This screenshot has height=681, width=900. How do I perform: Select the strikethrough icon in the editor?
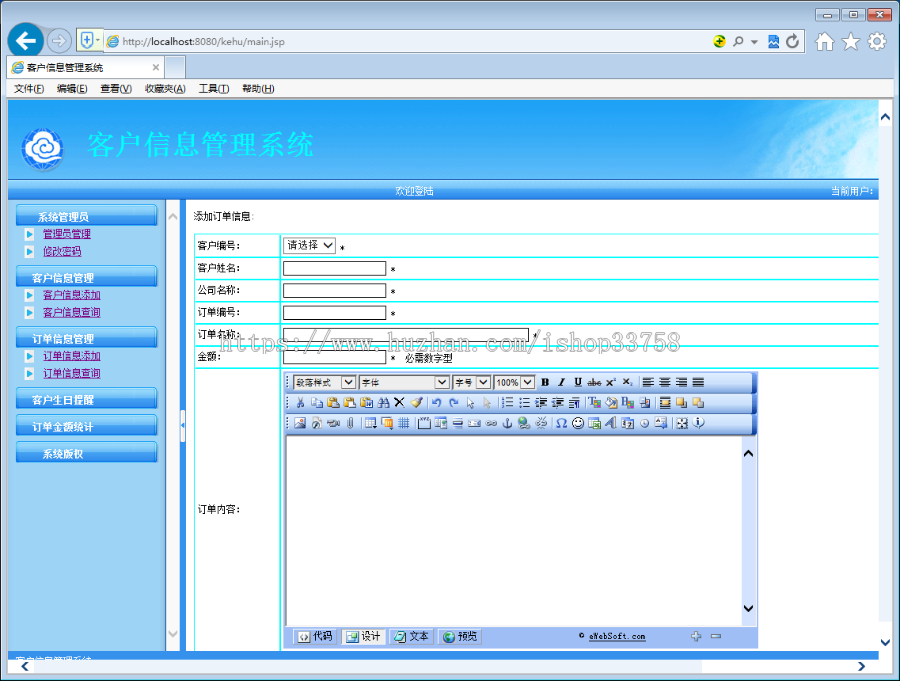click(x=592, y=382)
